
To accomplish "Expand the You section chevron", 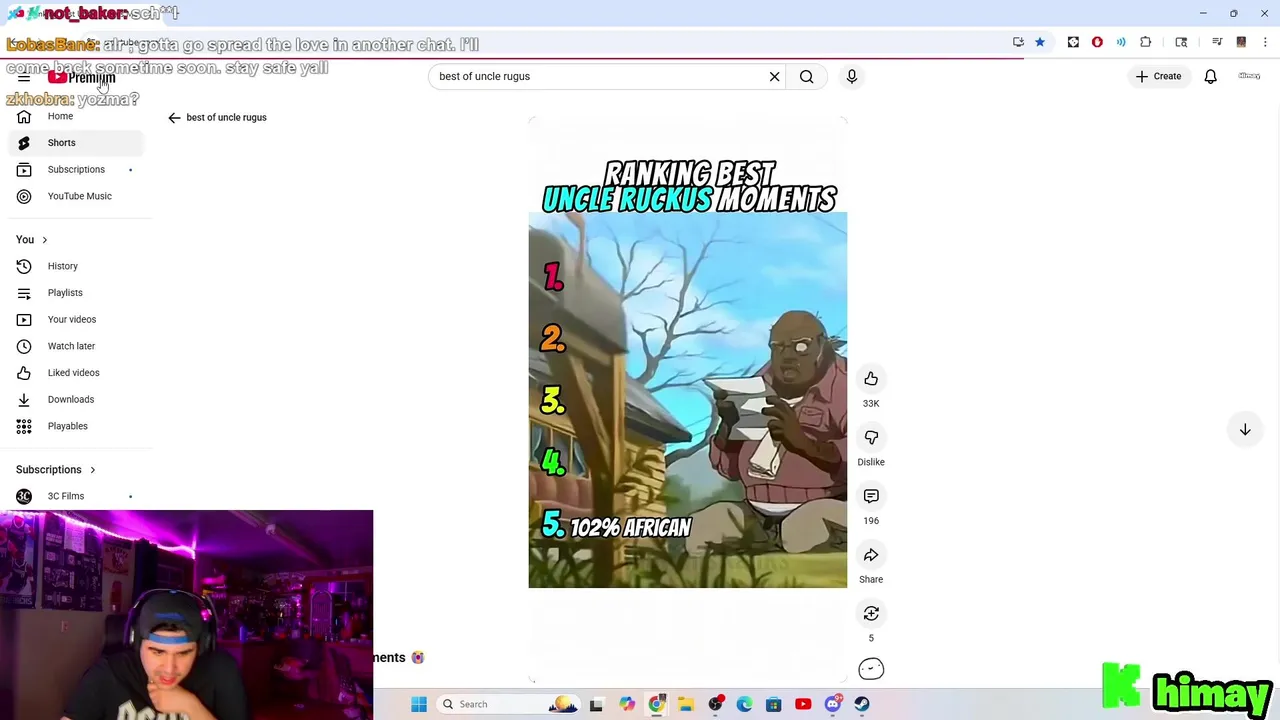I will pos(44,240).
